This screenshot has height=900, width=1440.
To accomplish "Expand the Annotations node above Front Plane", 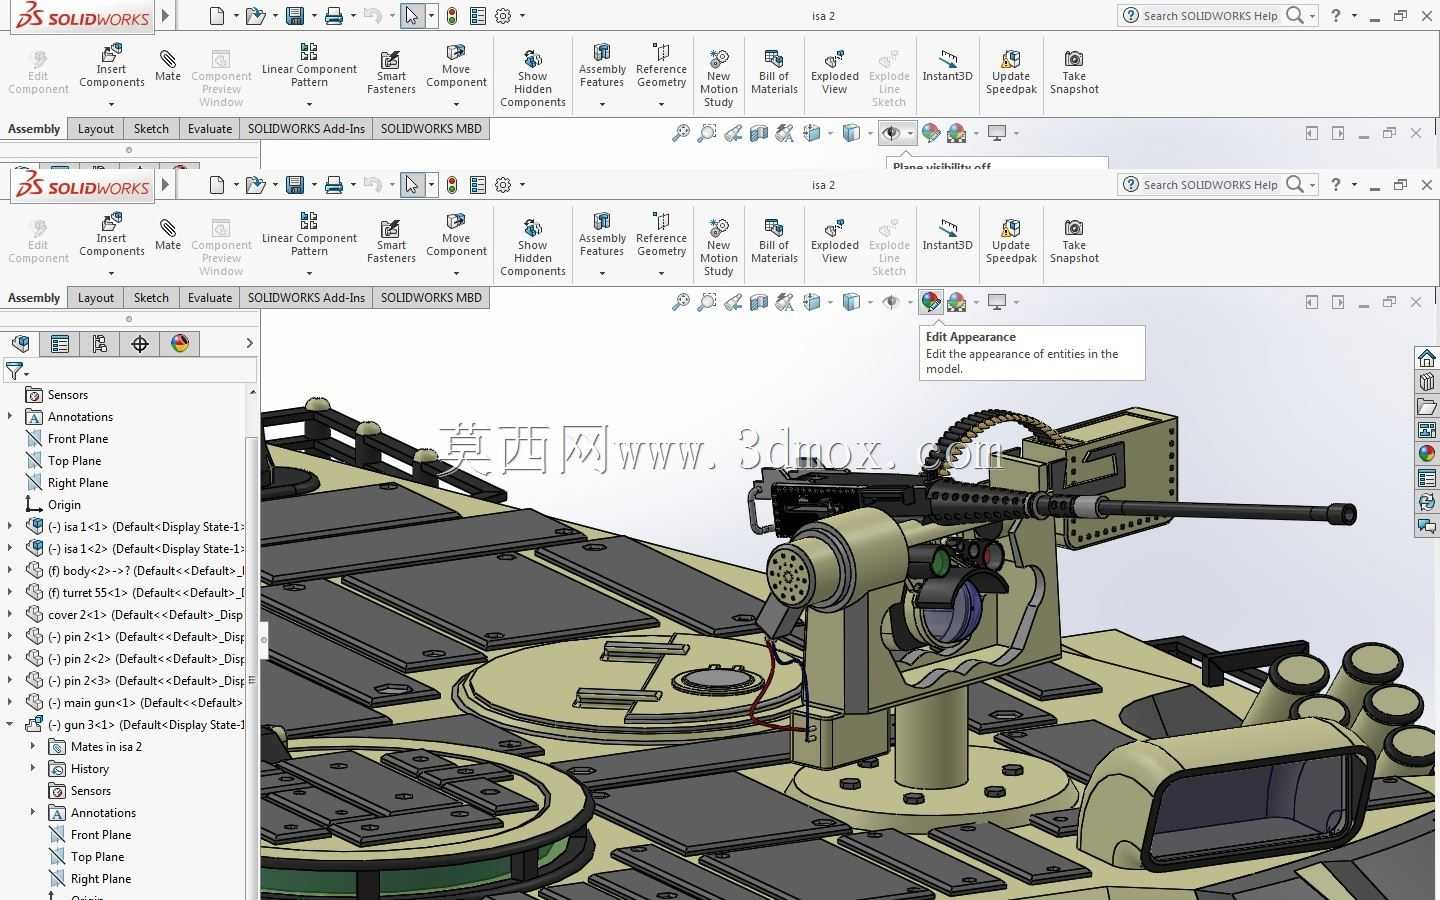I will pyautogui.click(x=10, y=417).
